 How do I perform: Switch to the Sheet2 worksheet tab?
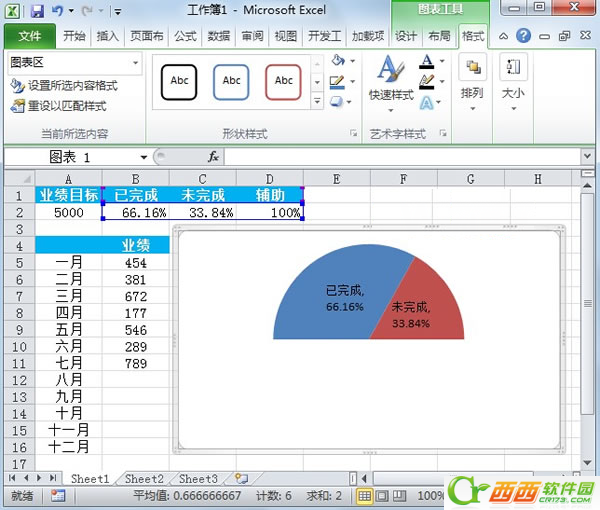pyautogui.click(x=144, y=479)
